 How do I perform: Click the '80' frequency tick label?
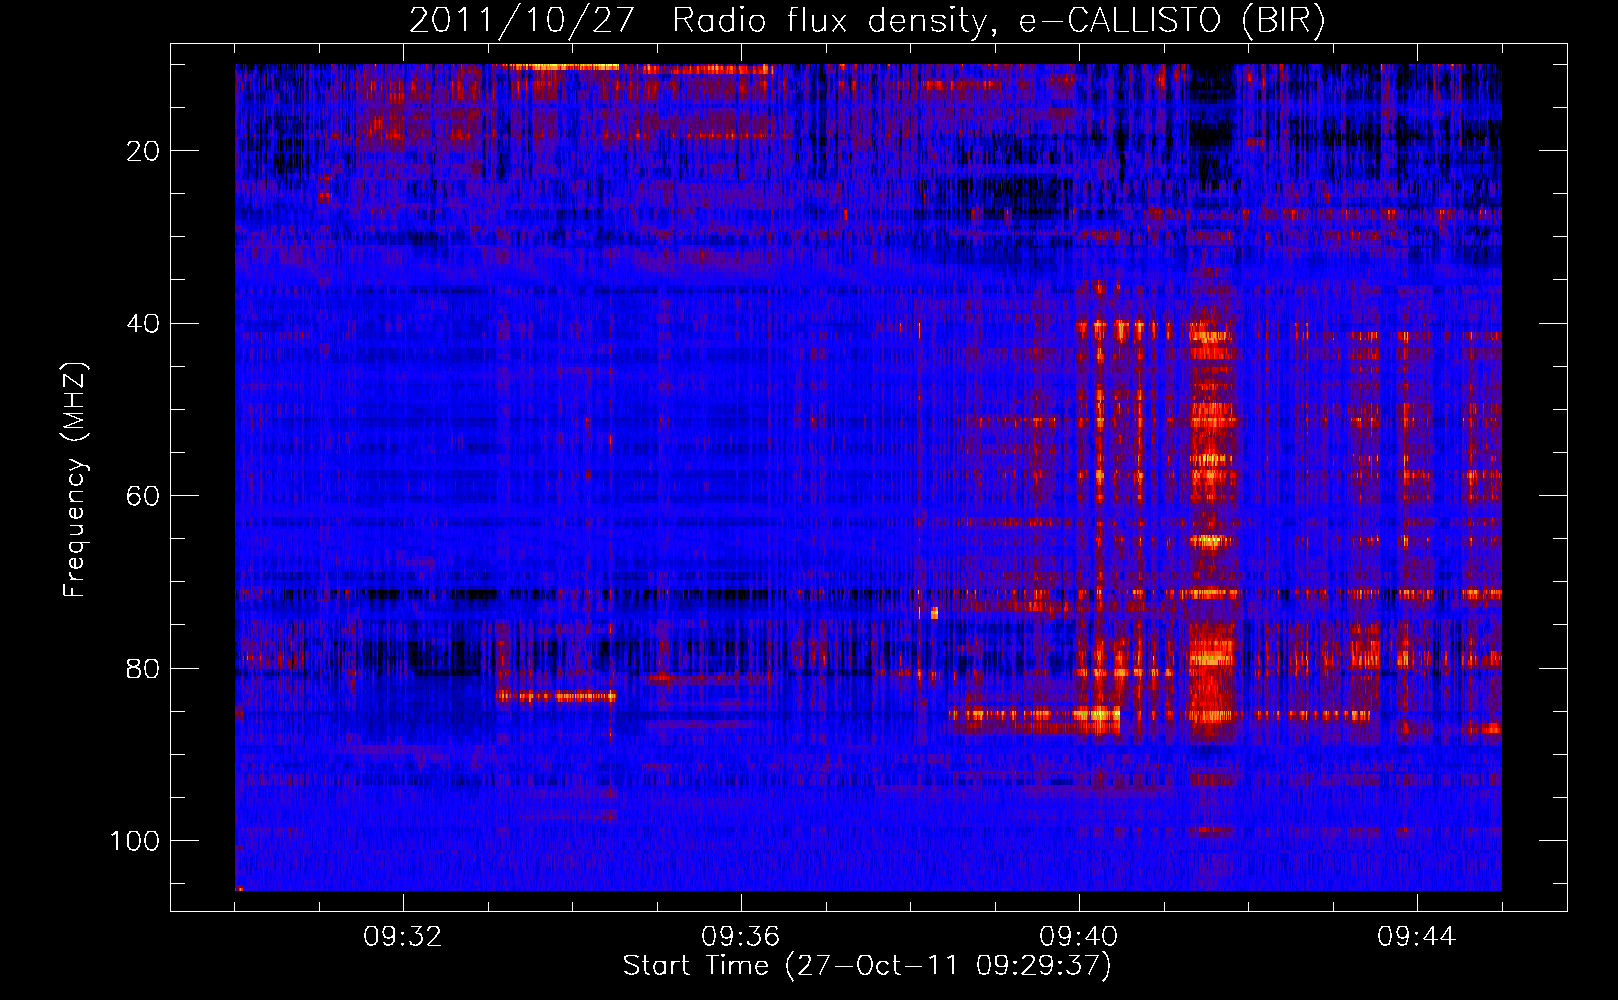point(143,669)
